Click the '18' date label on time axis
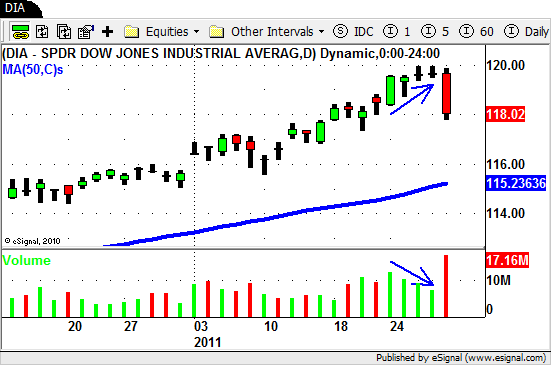The width and height of the screenshot is (551, 365). coord(341,326)
